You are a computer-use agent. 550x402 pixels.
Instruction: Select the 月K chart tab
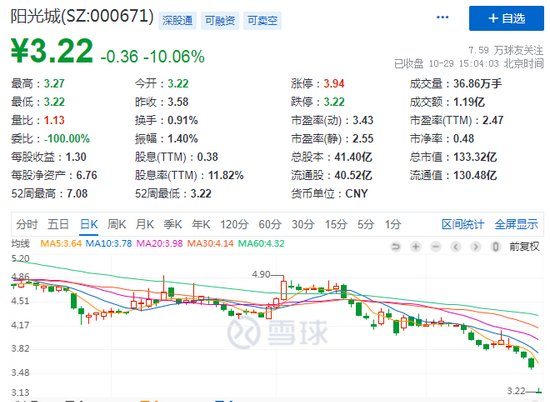[145, 224]
